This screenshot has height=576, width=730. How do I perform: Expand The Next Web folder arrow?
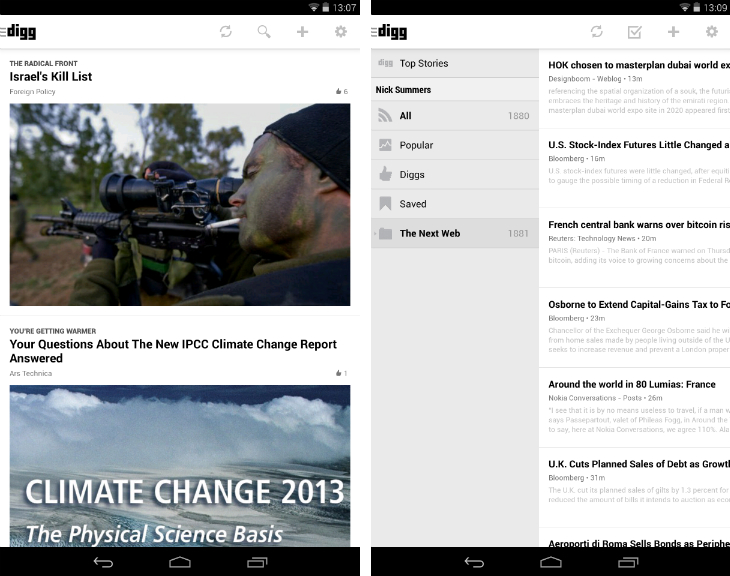click(375, 233)
